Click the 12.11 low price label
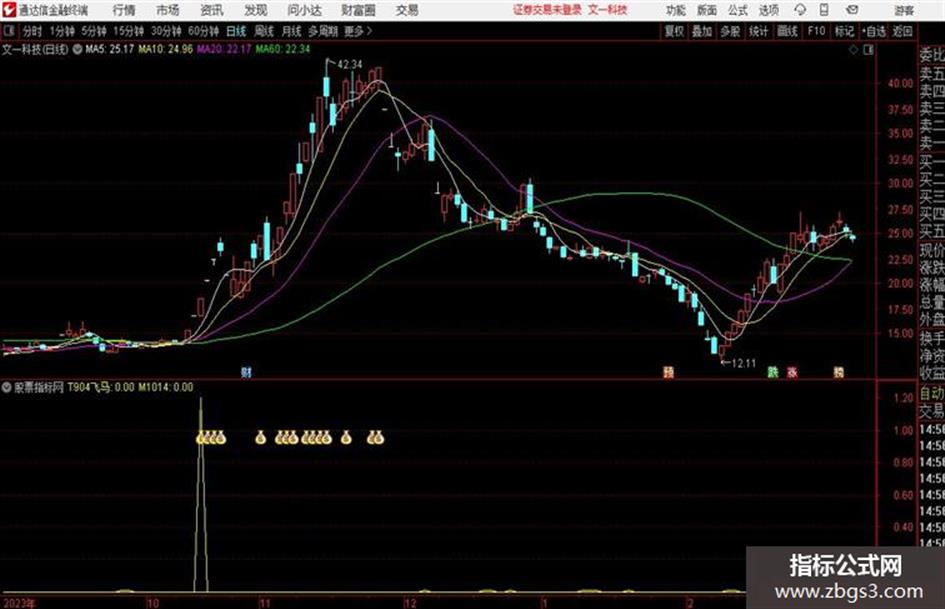The height and width of the screenshot is (609, 945). 742,363
